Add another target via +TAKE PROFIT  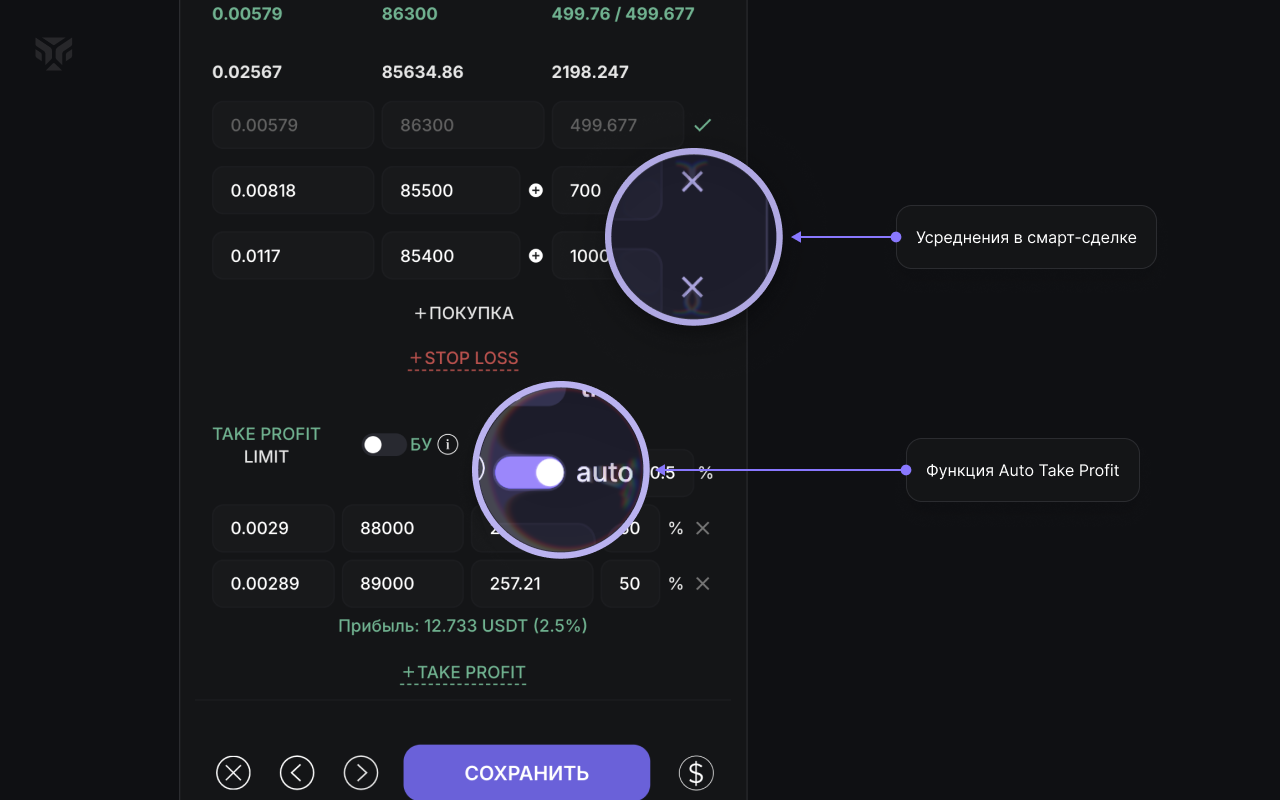[x=463, y=672]
